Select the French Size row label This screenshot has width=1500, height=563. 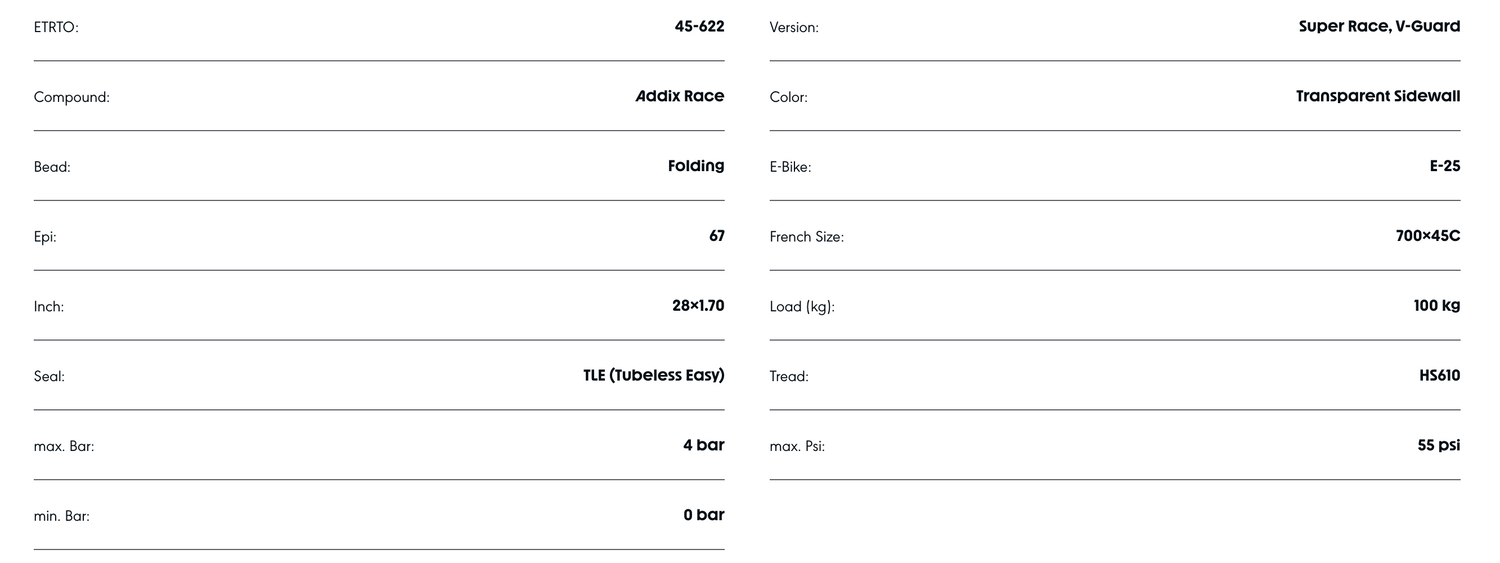click(x=807, y=237)
